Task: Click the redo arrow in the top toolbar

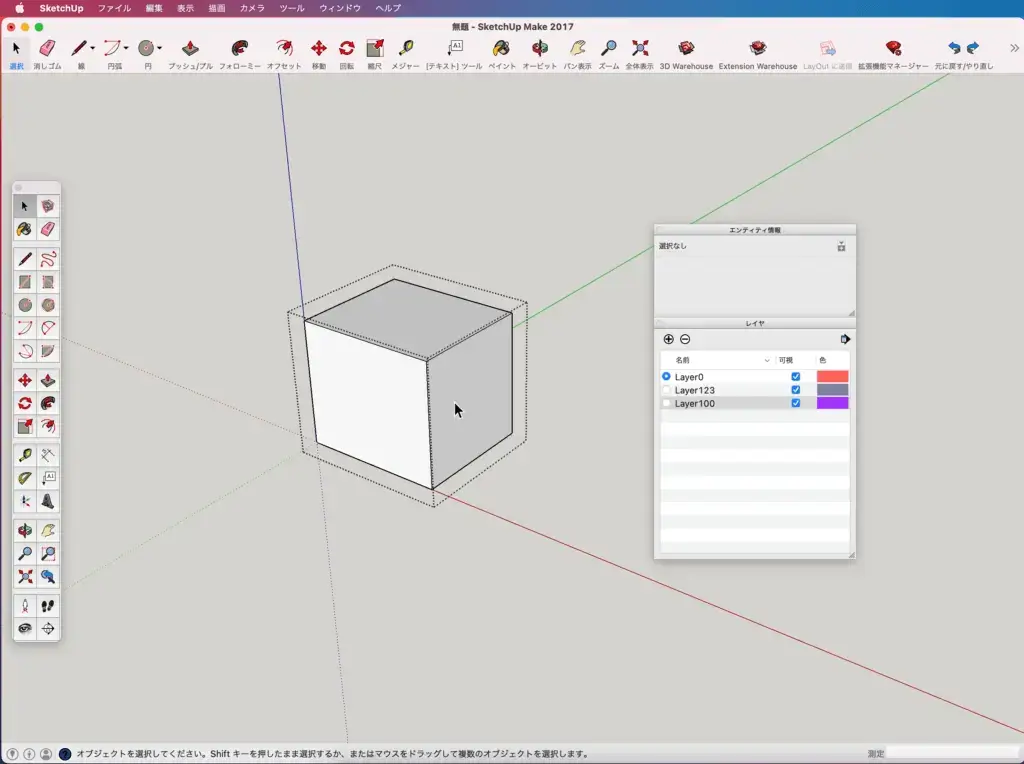Action: pyautogui.click(x=973, y=48)
